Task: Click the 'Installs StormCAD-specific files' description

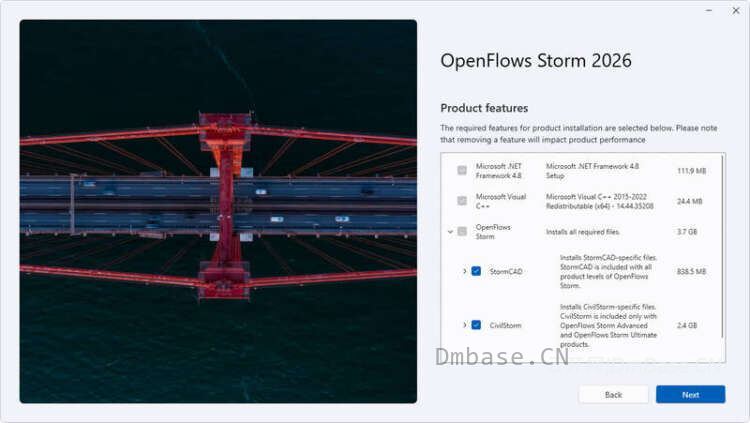Action: tap(608, 271)
